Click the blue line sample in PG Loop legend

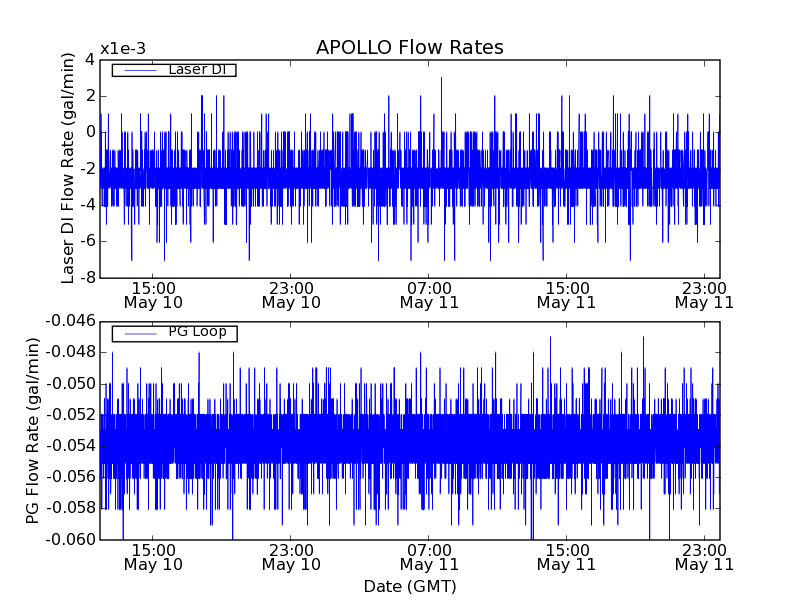(x=139, y=333)
